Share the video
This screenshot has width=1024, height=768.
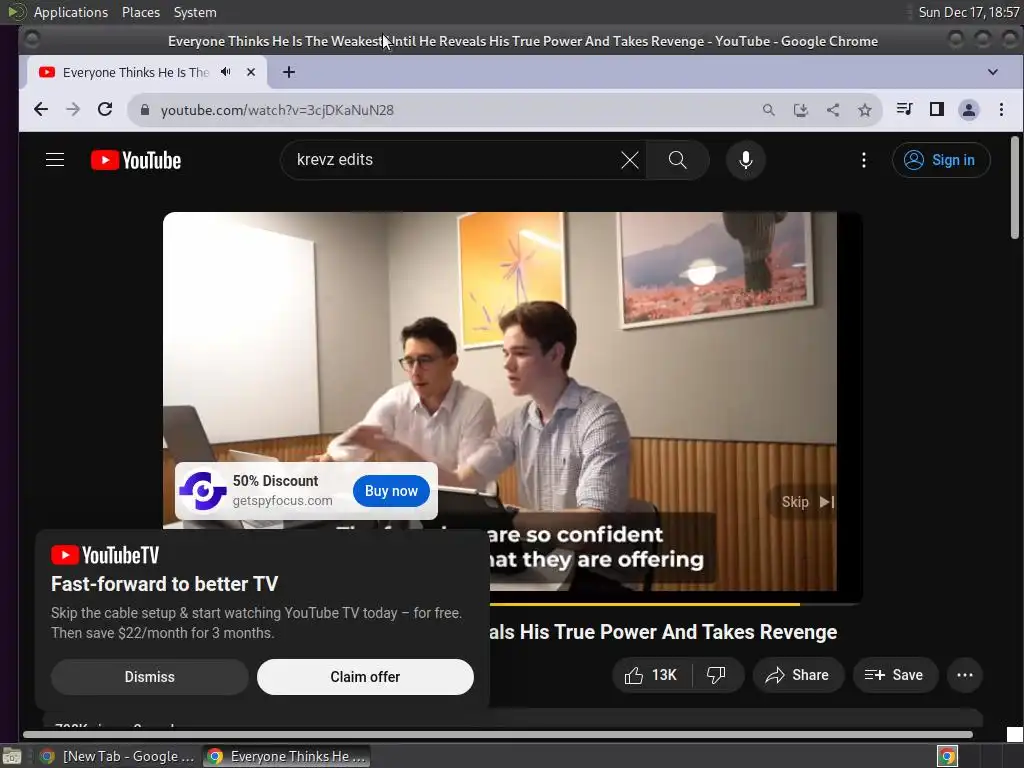(x=798, y=675)
